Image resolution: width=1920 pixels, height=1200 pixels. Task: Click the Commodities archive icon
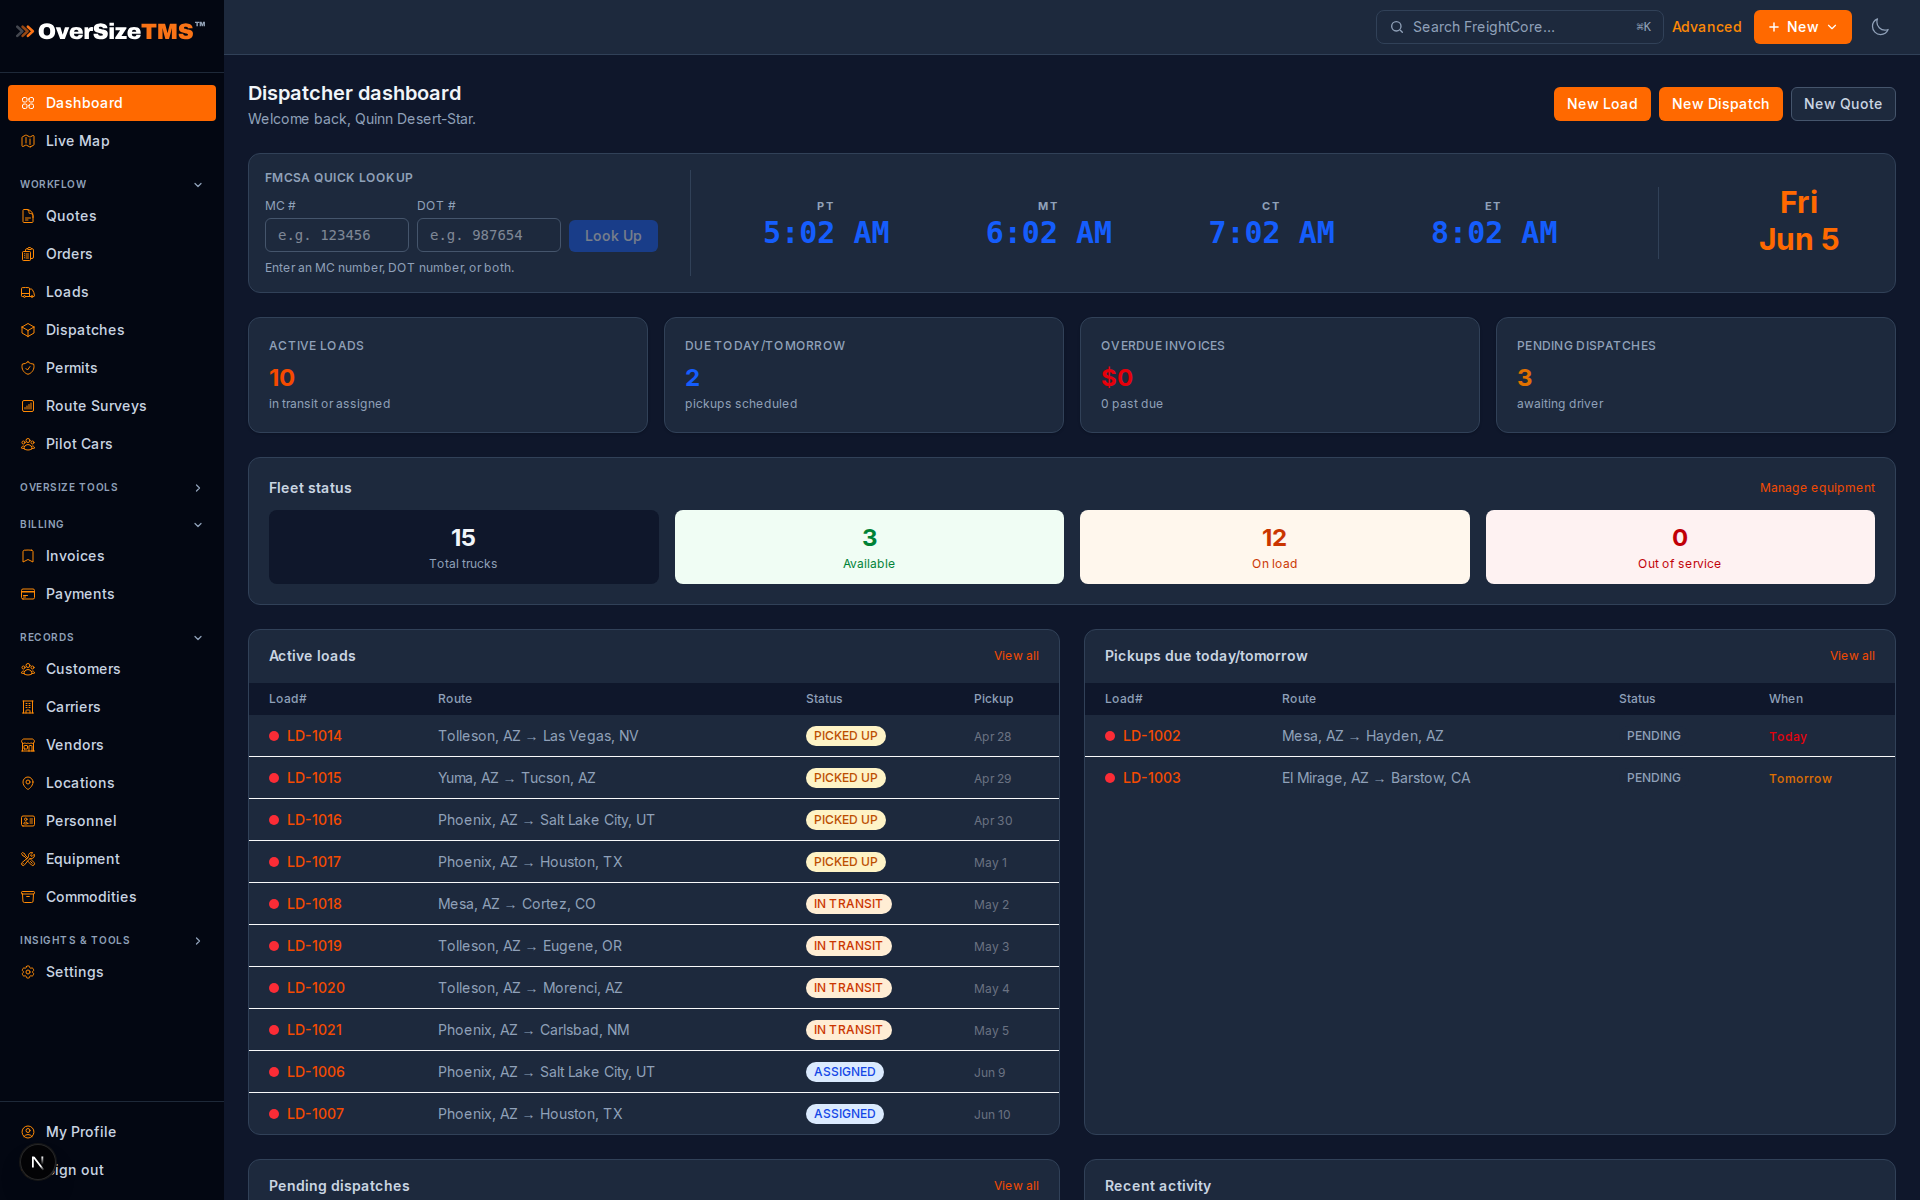coord(28,897)
